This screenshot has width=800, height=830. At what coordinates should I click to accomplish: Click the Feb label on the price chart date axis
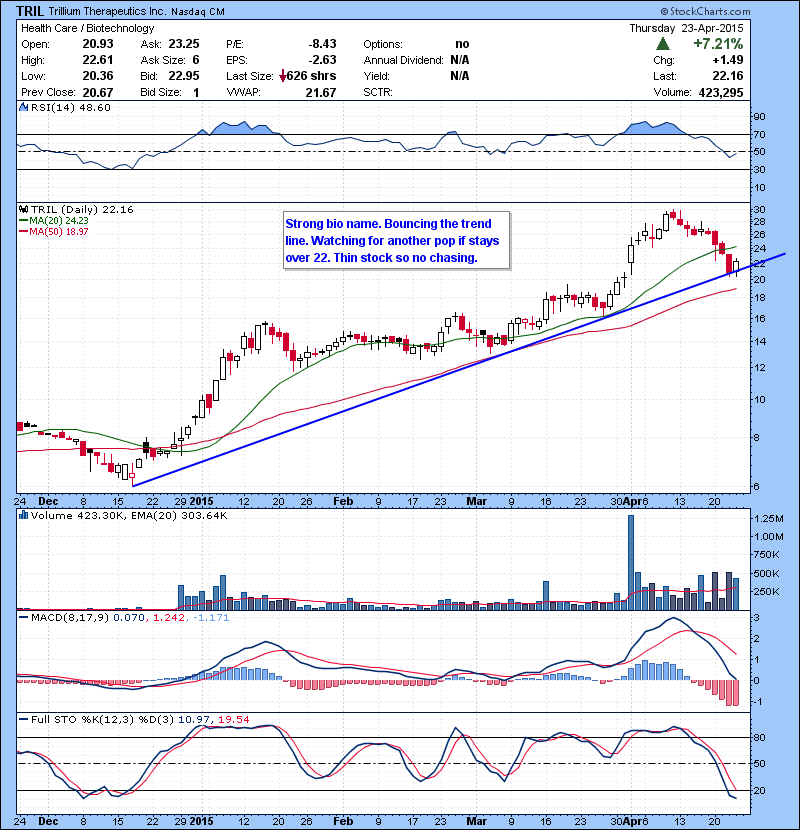[343, 501]
